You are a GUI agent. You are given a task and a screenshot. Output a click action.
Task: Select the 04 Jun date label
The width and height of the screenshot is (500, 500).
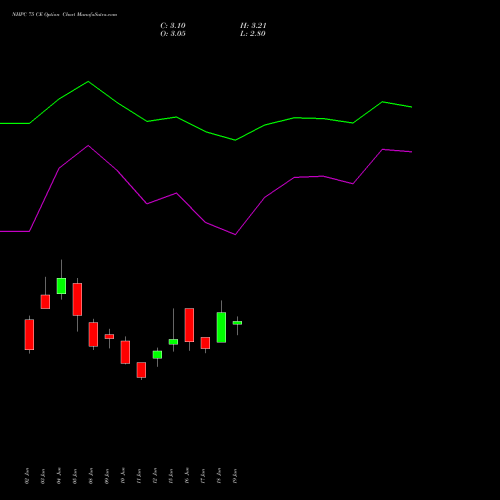point(59,476)
